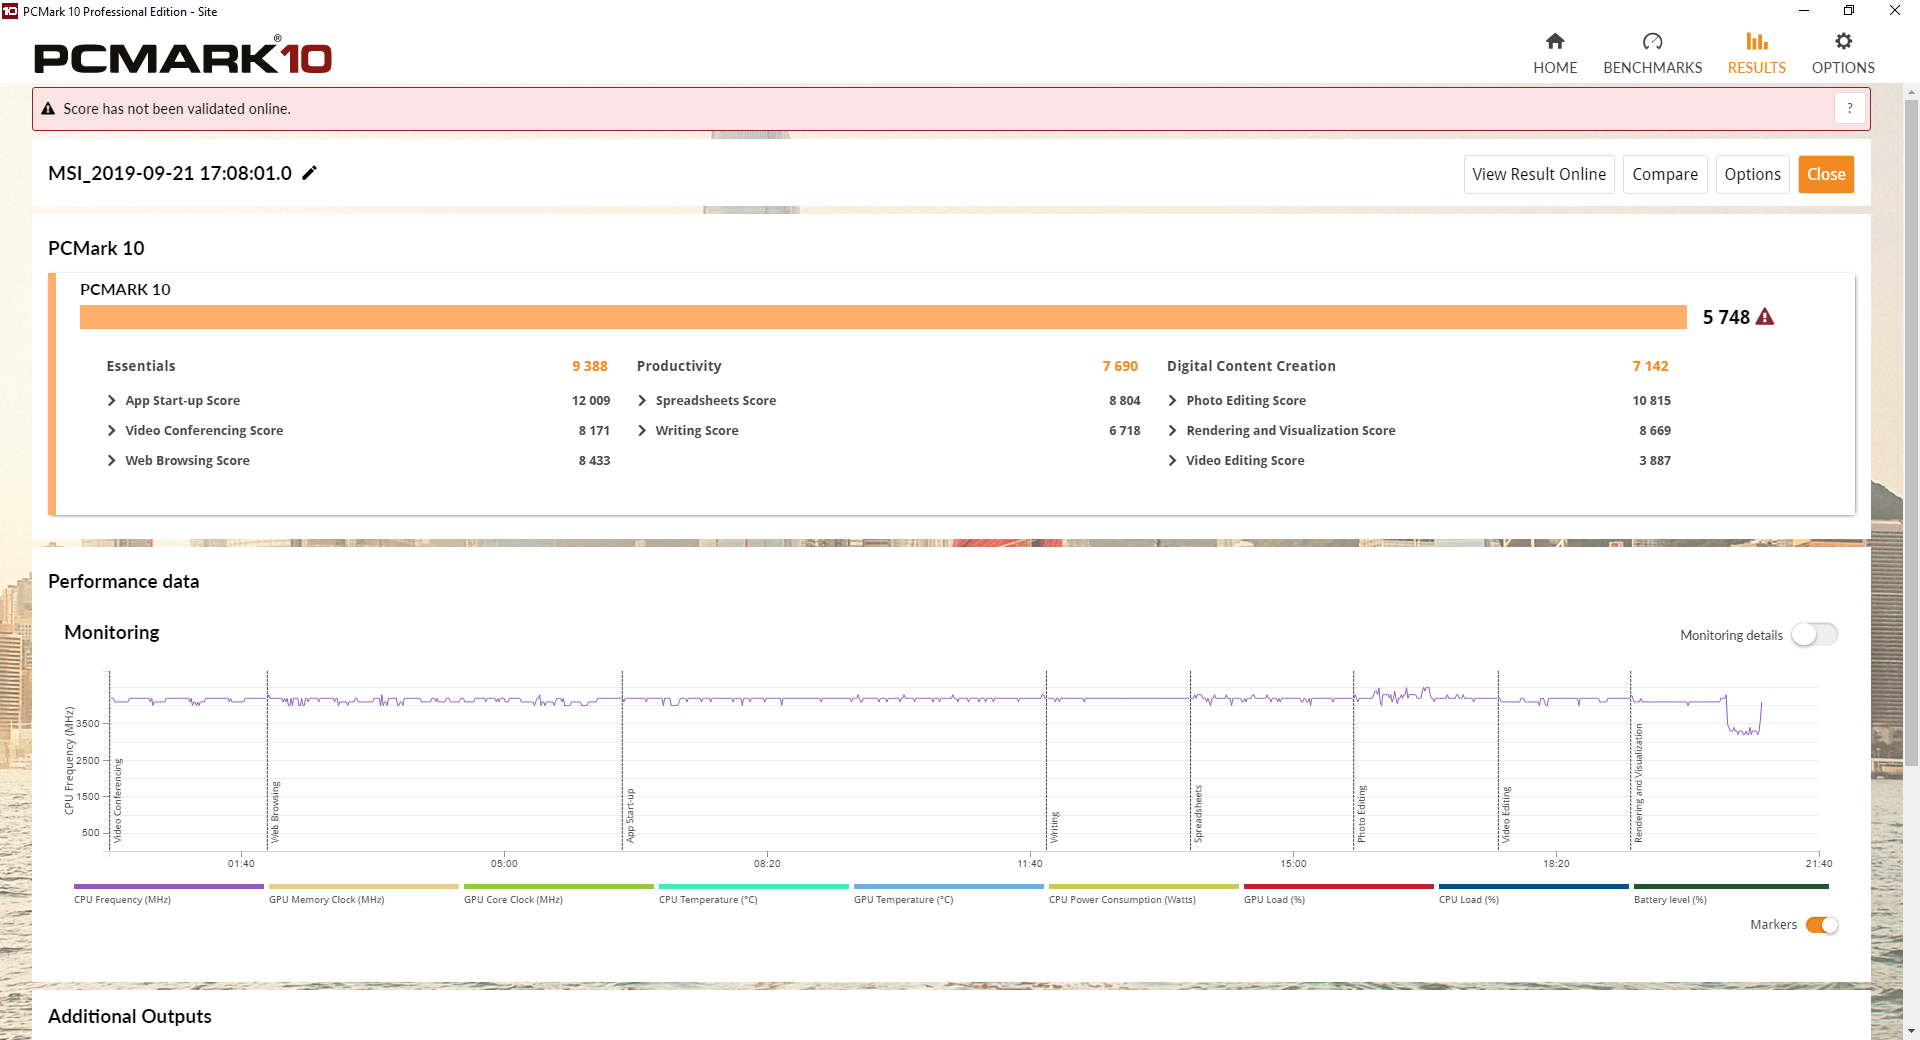Click the Photo Editing score value 10 815
This screenshot has width=1920, height=1040.
(x=1651, y=401)
